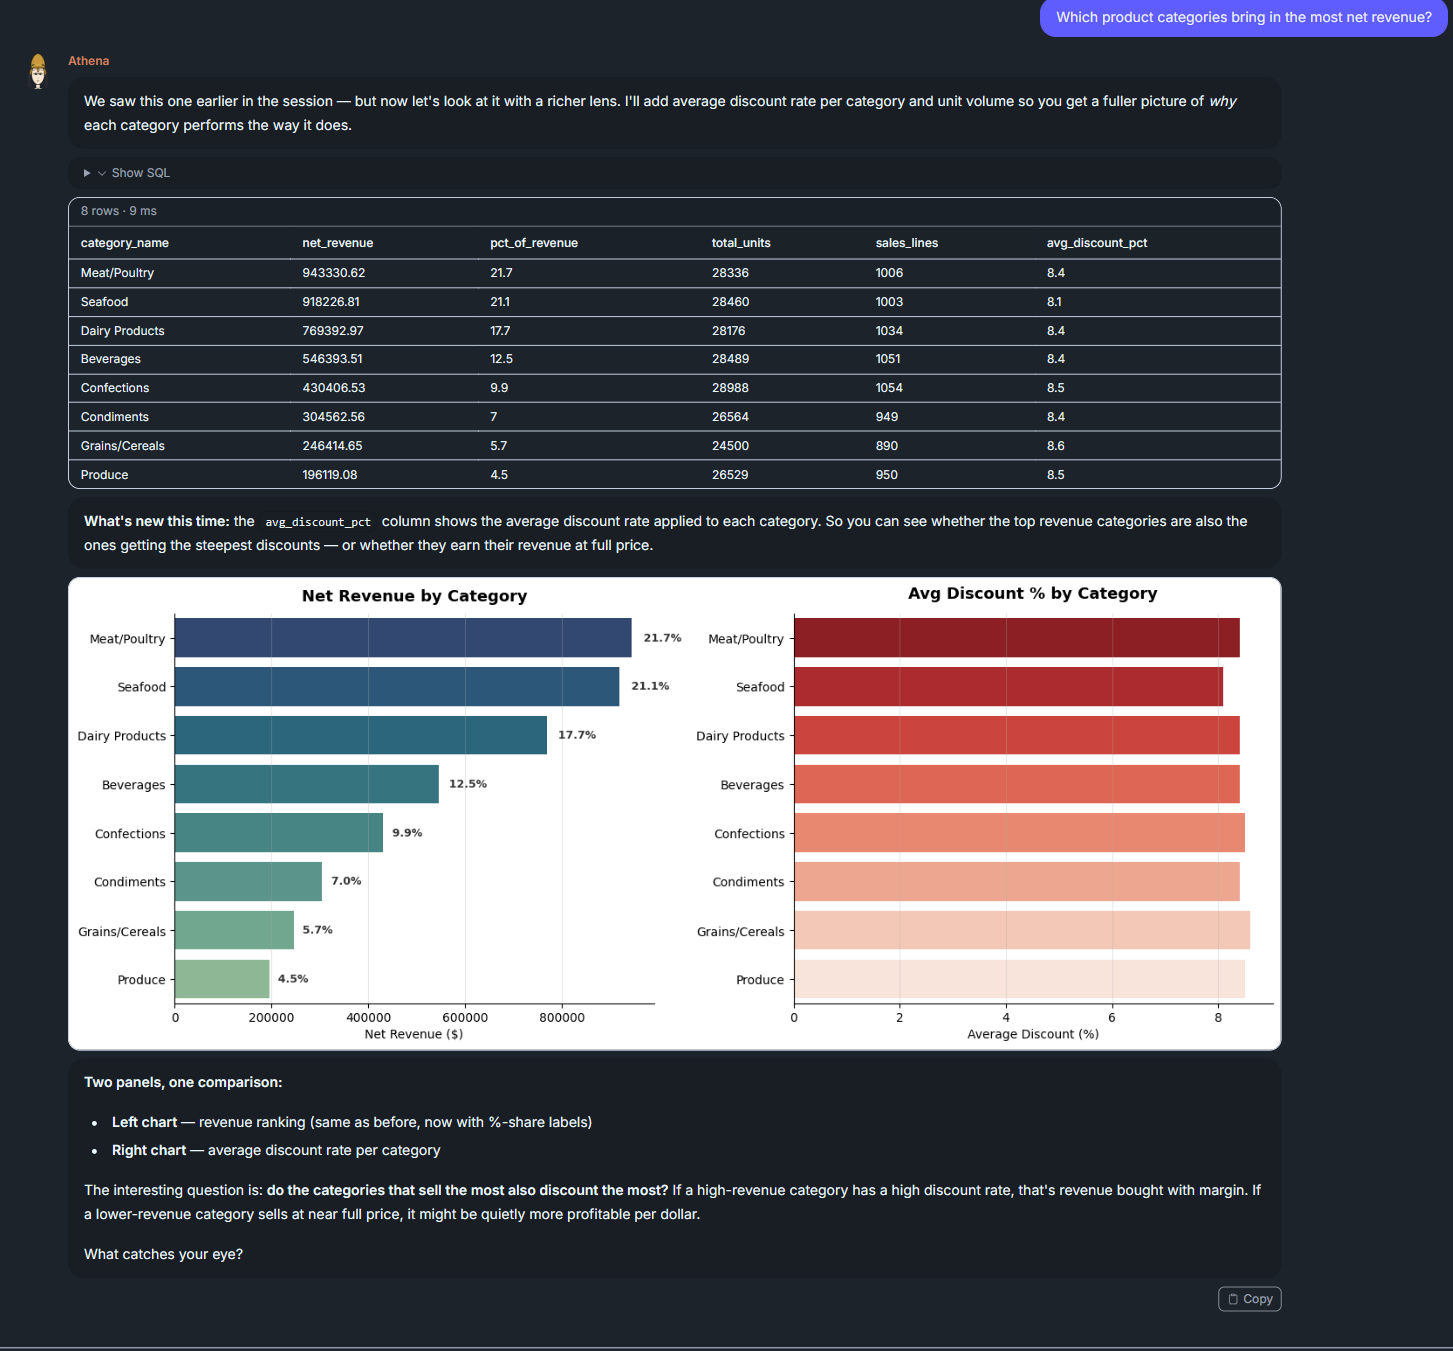Click the user question message bubble
The height and width of the screenshot is (1351, 1453).
coord(1243,18)
